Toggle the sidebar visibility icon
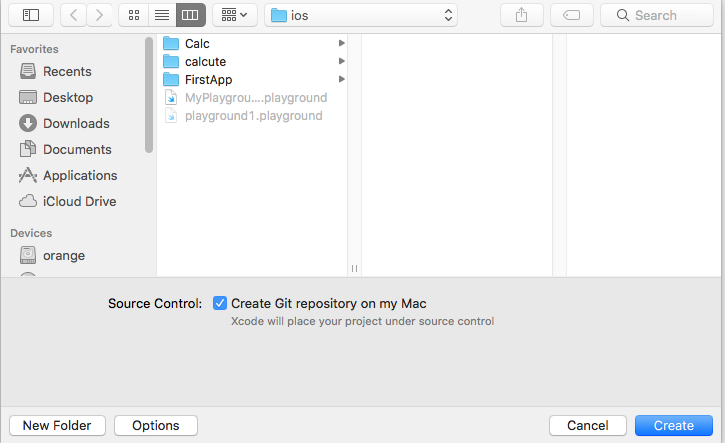Viewport: 725px width, 443px height. 31,15
